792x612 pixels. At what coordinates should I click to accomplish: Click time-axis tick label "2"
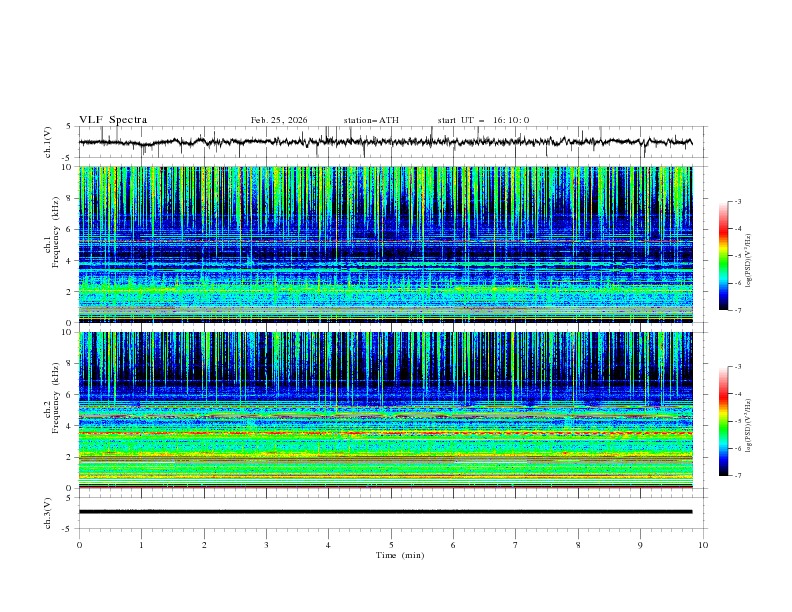point(204,545)
